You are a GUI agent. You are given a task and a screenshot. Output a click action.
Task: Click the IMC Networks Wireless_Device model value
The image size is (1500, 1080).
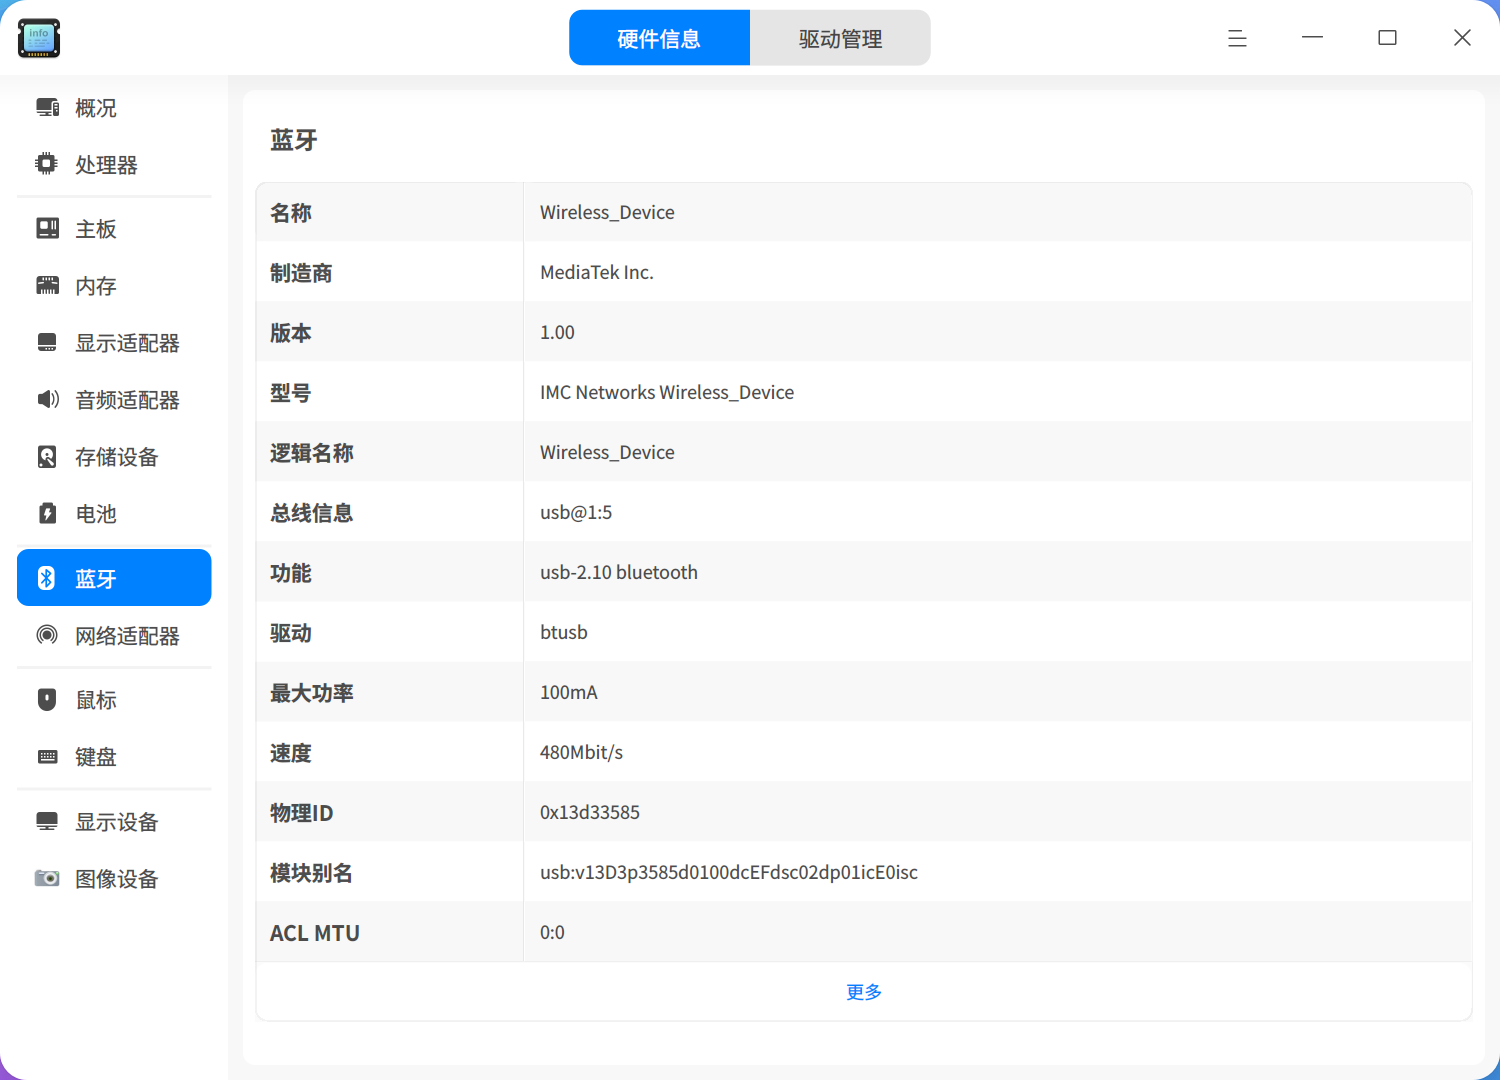coord(667,392)
